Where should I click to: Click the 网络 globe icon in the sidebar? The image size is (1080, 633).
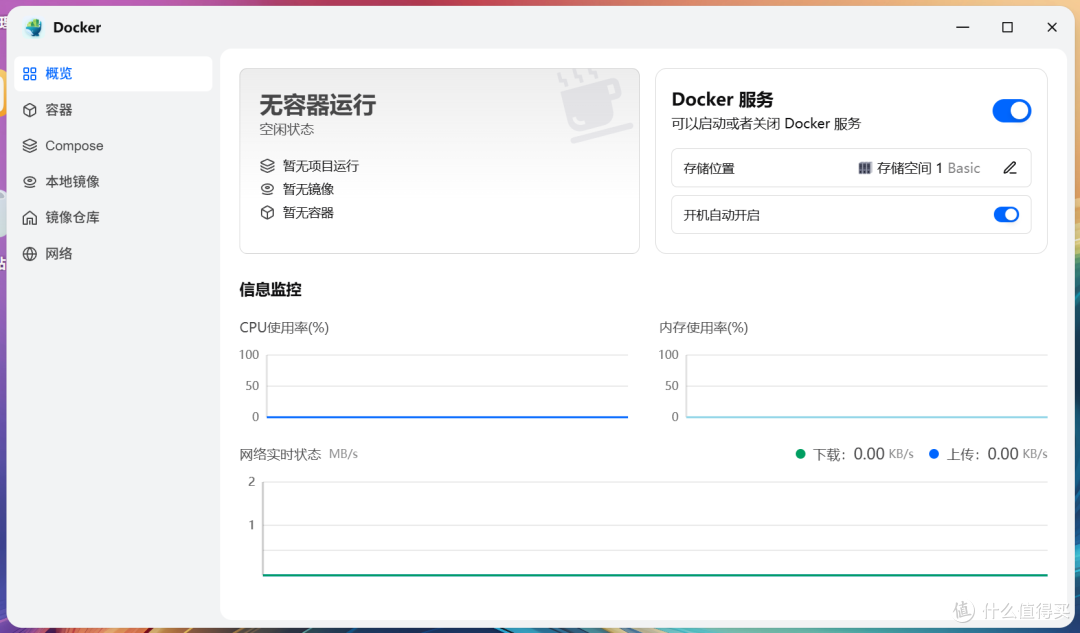(x=30, y=253)
